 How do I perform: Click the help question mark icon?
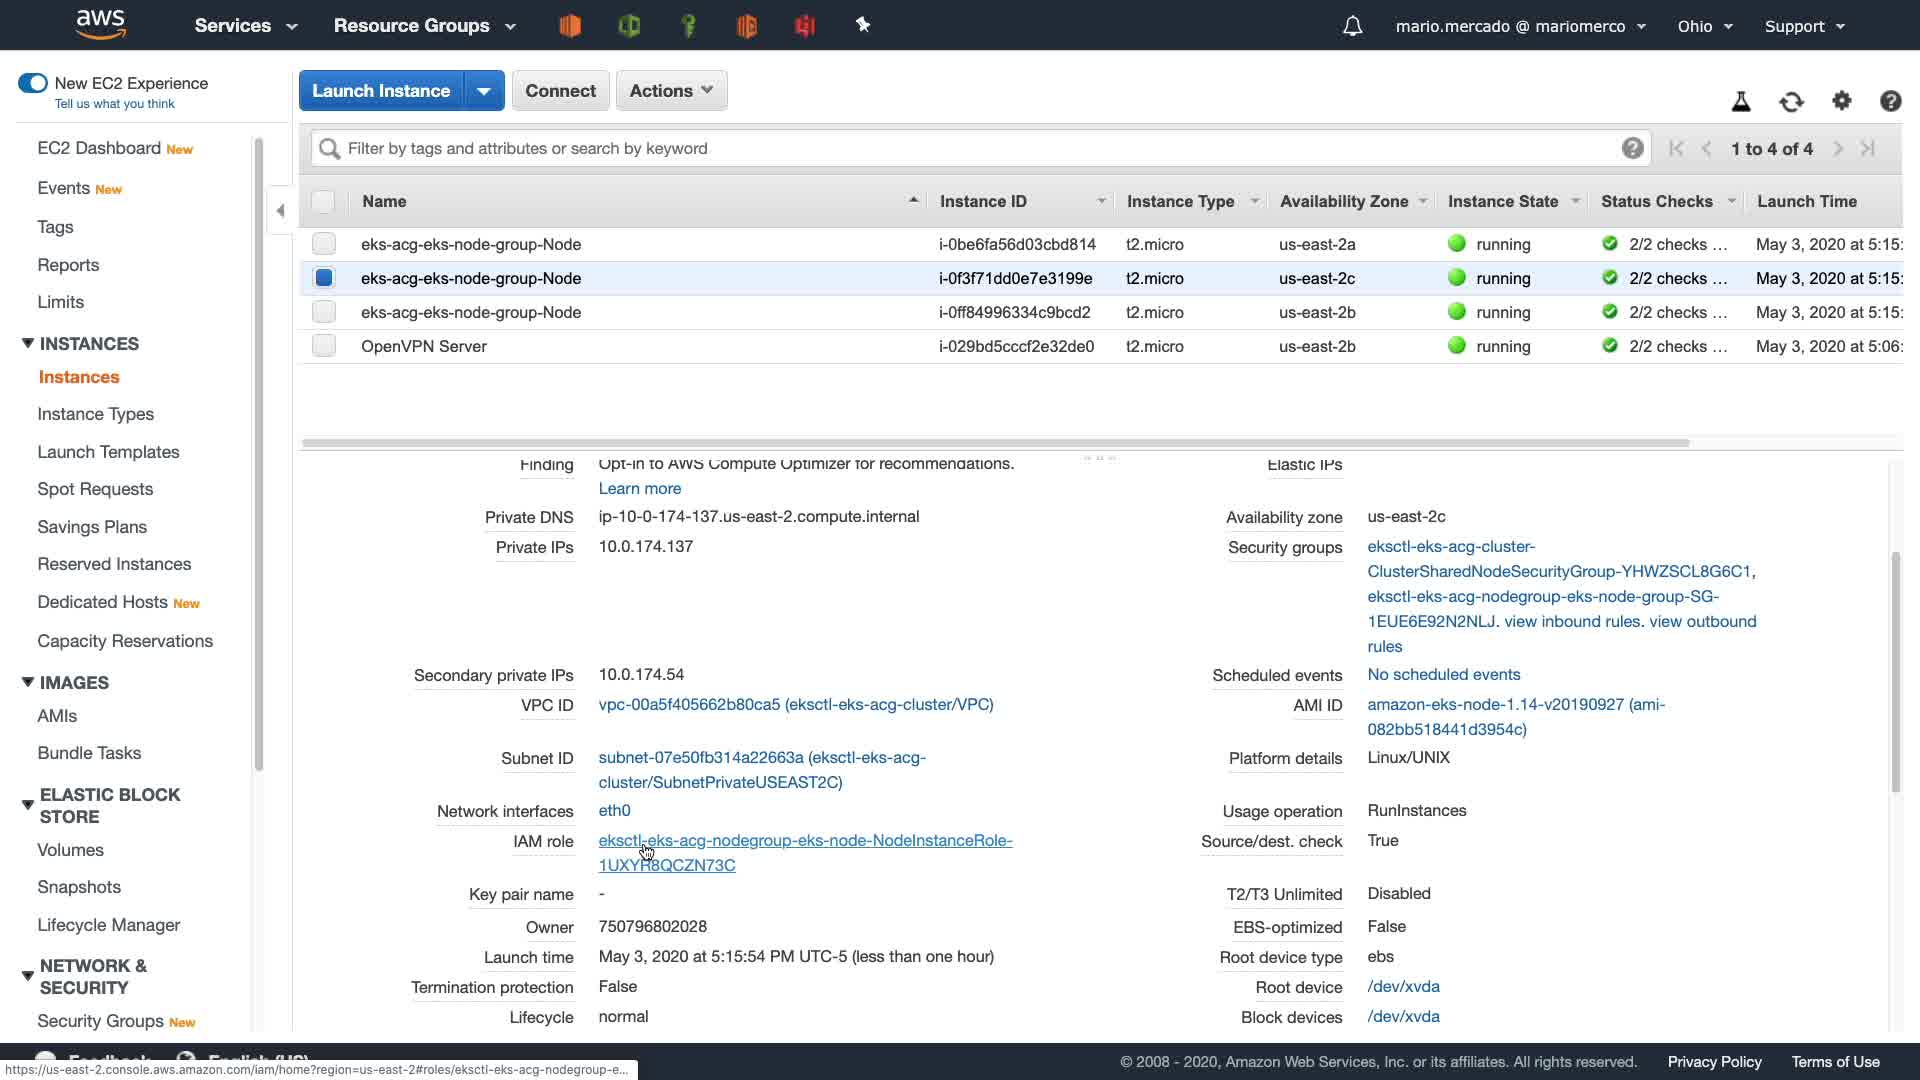[1890, 101]
